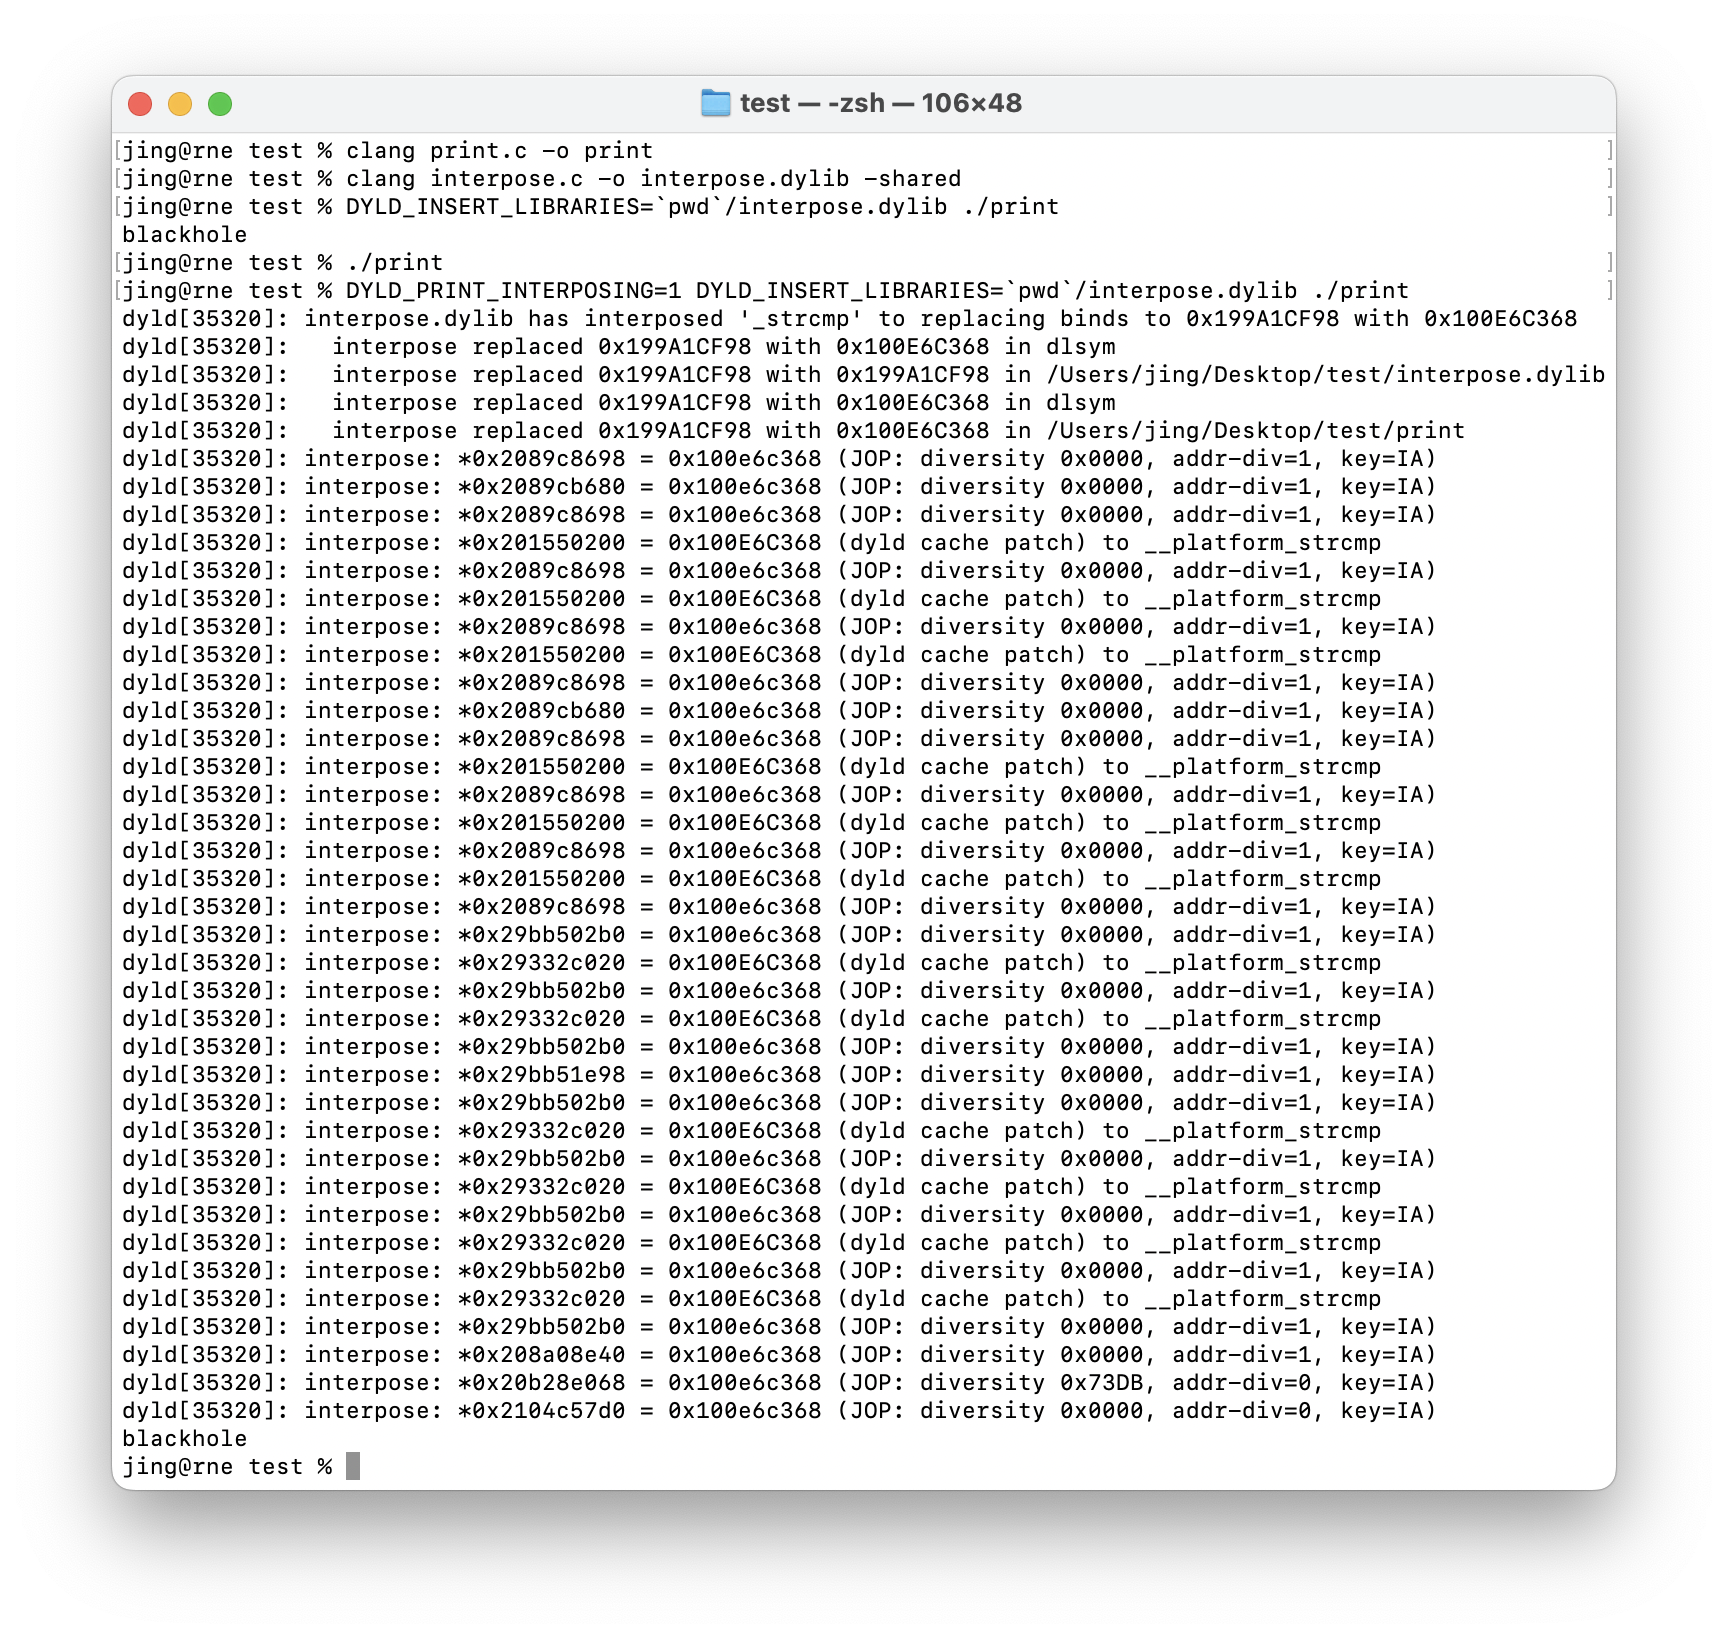The height and width of the screenshot is (1638, 1728).
Task: Click the window title 'test — -zsh — 106×48'
Action: pyautogui.click(x=881, y=103)
